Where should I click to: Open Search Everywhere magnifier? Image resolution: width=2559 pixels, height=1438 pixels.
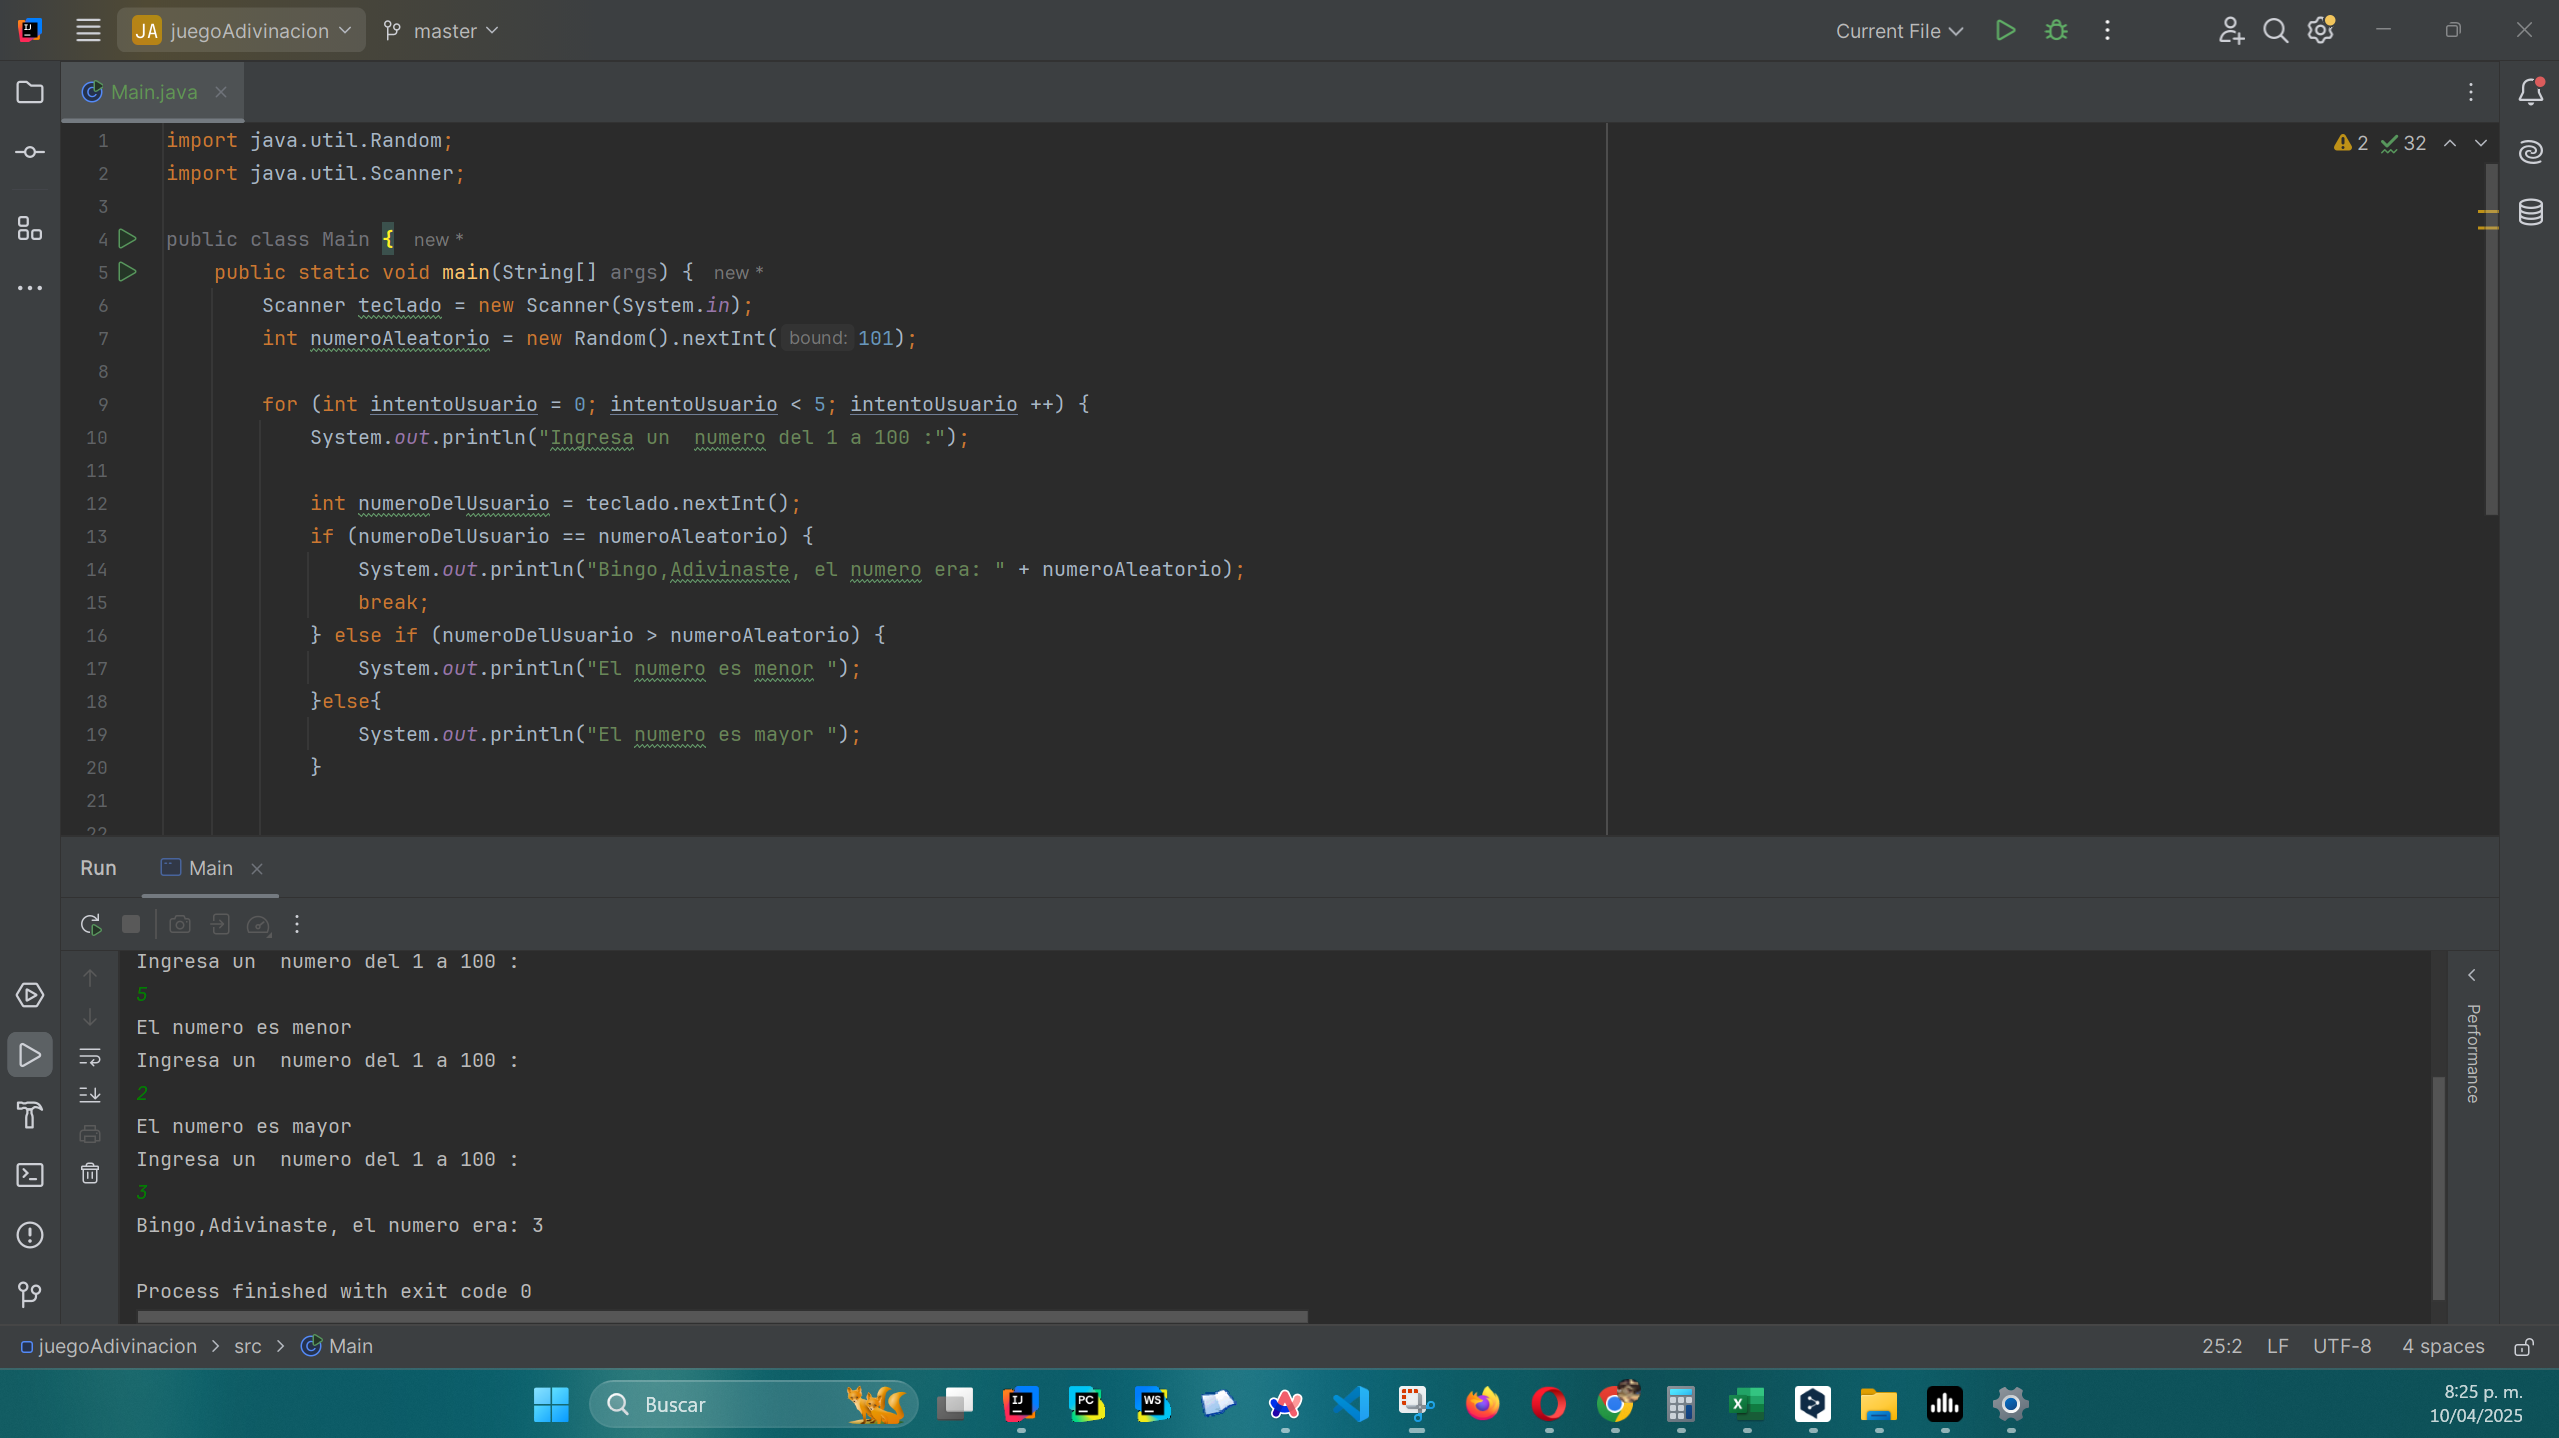click(2275, 30)
